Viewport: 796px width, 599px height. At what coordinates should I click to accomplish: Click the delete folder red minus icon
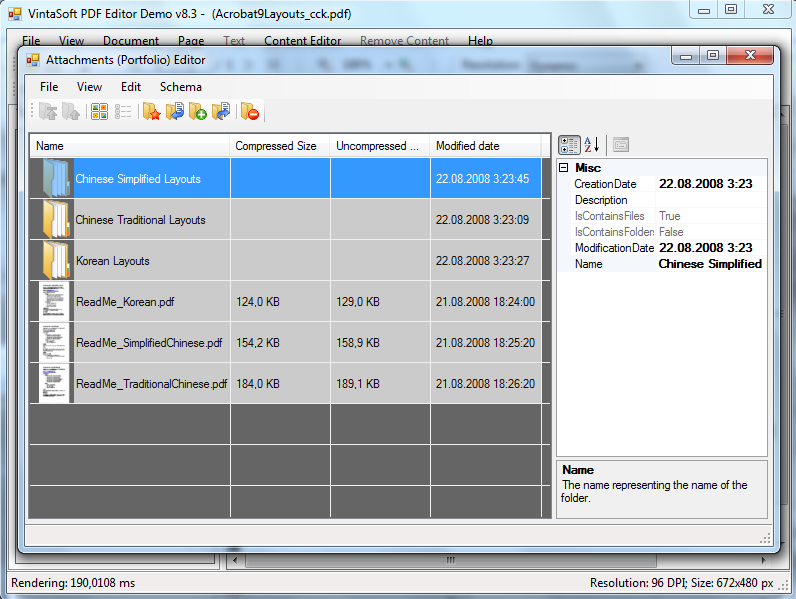250,111
